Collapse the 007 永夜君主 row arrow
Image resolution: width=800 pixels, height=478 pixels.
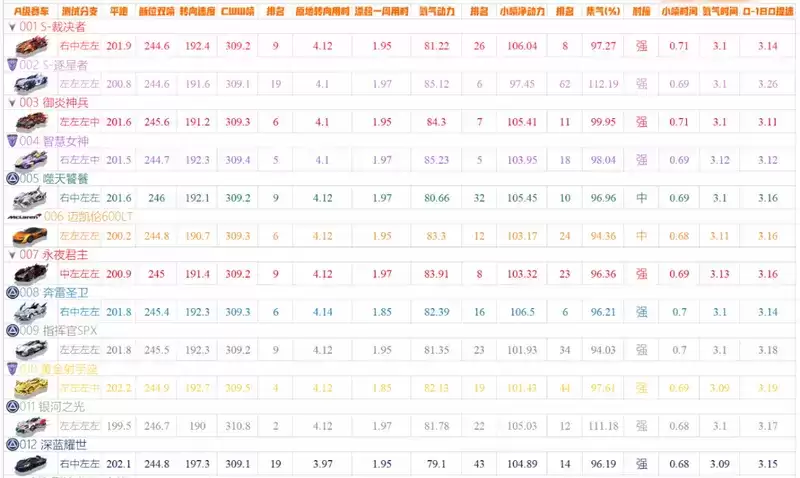click(x=10, y=255)
